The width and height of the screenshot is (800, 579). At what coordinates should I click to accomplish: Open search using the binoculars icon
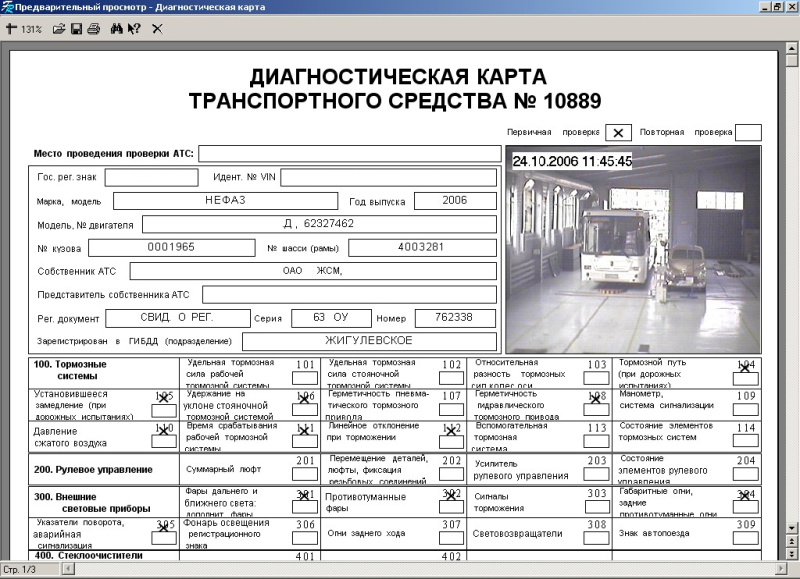click(x=118, y=30)
